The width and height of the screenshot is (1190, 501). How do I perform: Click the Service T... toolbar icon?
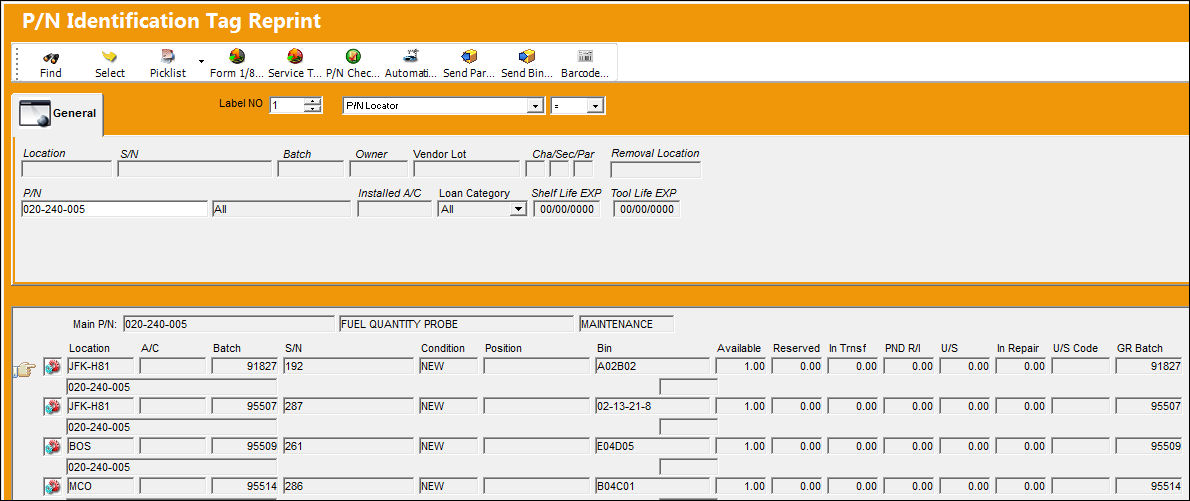(x=295, y=57)
